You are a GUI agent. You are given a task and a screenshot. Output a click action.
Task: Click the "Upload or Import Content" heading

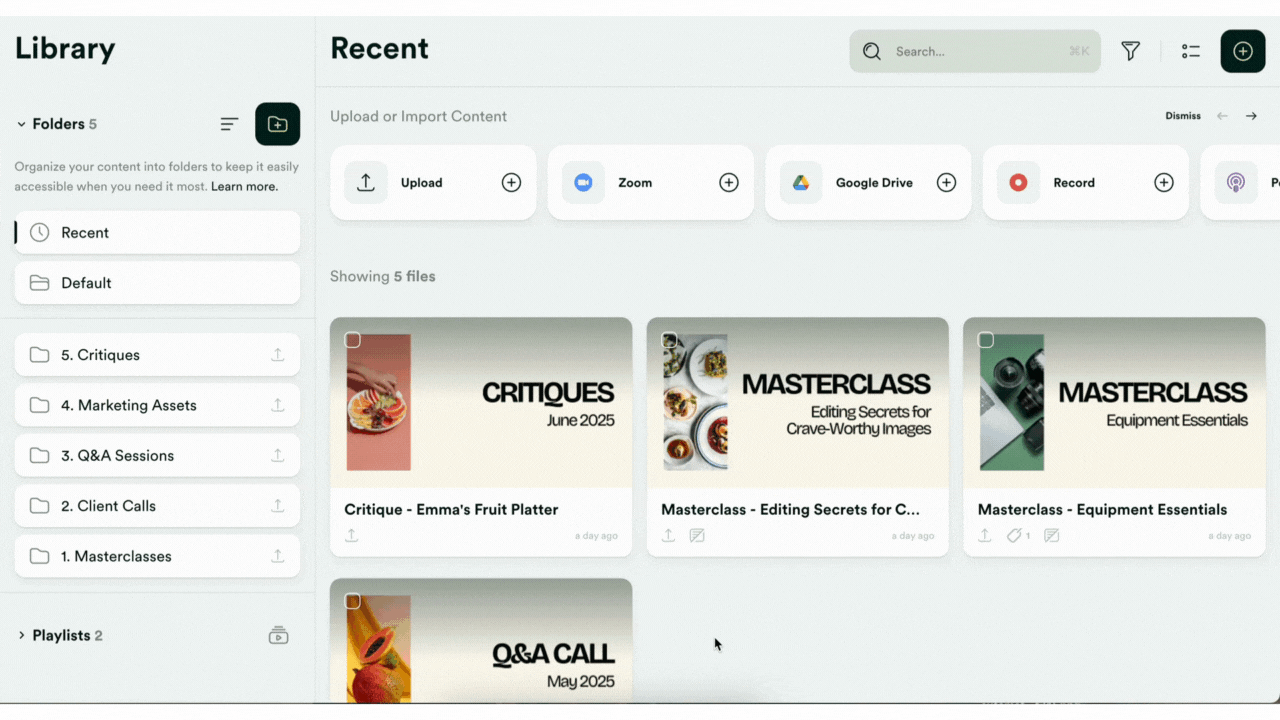418,116
